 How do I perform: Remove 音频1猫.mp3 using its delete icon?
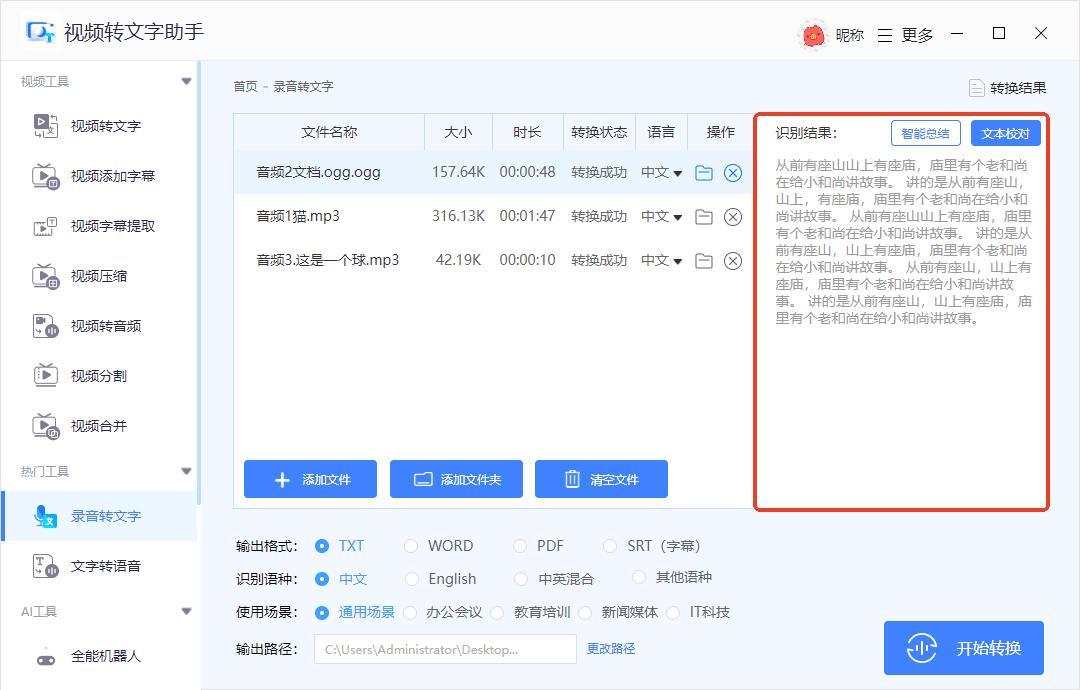coord(733,217)
